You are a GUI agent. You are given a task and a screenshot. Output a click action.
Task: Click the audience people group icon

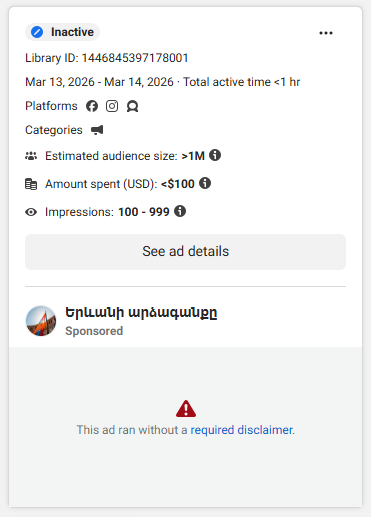(31, 156)
